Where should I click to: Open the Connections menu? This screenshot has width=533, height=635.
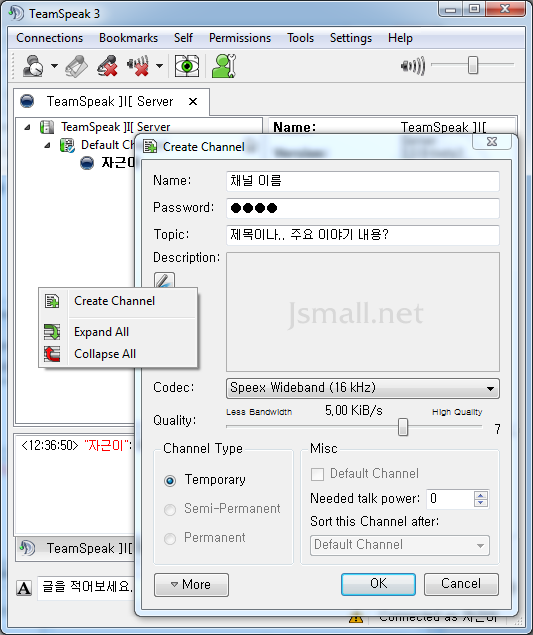point(49,38)
